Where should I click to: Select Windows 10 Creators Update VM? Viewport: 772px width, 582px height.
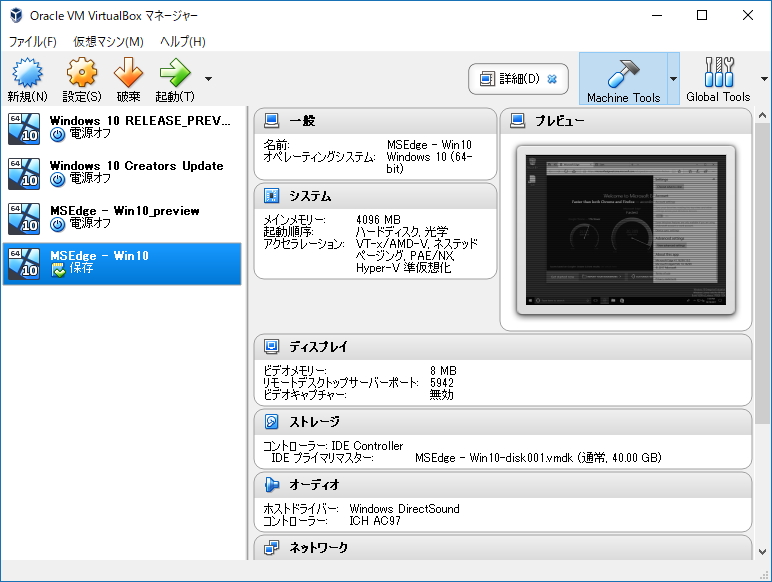pyautogui.click(x=122, y=174)
